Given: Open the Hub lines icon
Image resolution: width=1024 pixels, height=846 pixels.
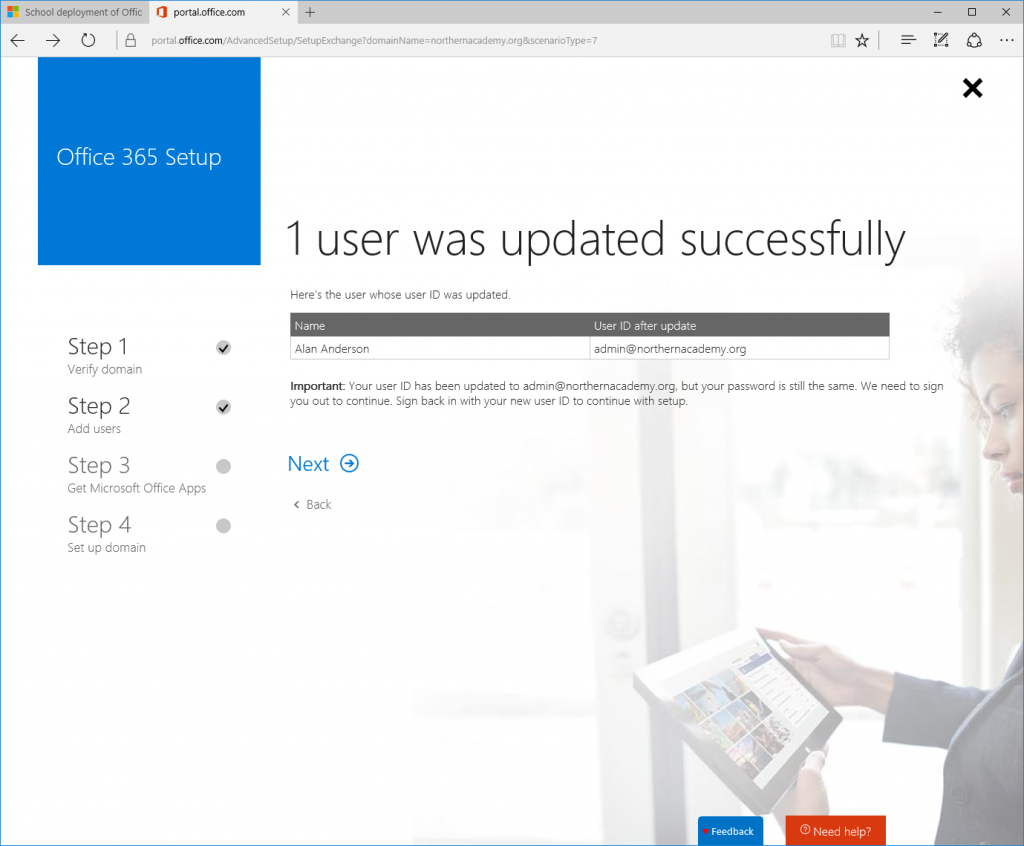Looking at the screenshot, I should coord(908,41).
